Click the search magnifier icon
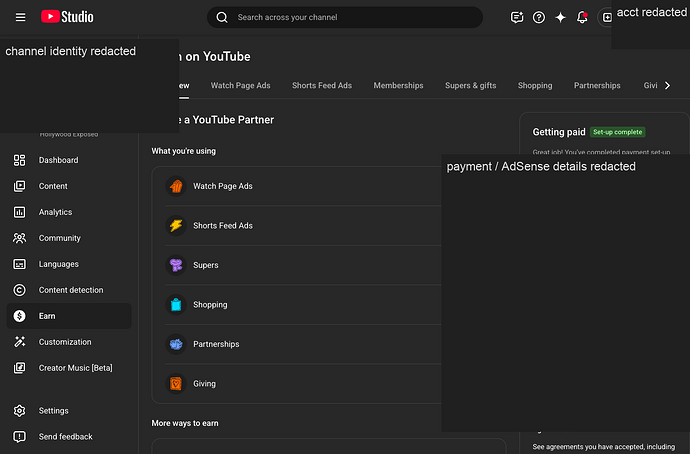 point(222,17)
